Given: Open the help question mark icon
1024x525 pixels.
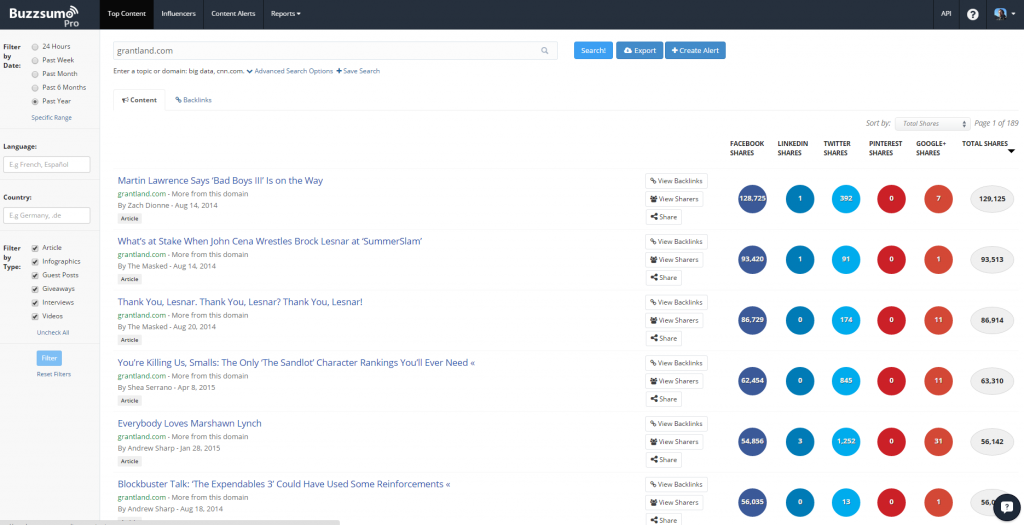Looking at the screenshot, I should (972, 14).
